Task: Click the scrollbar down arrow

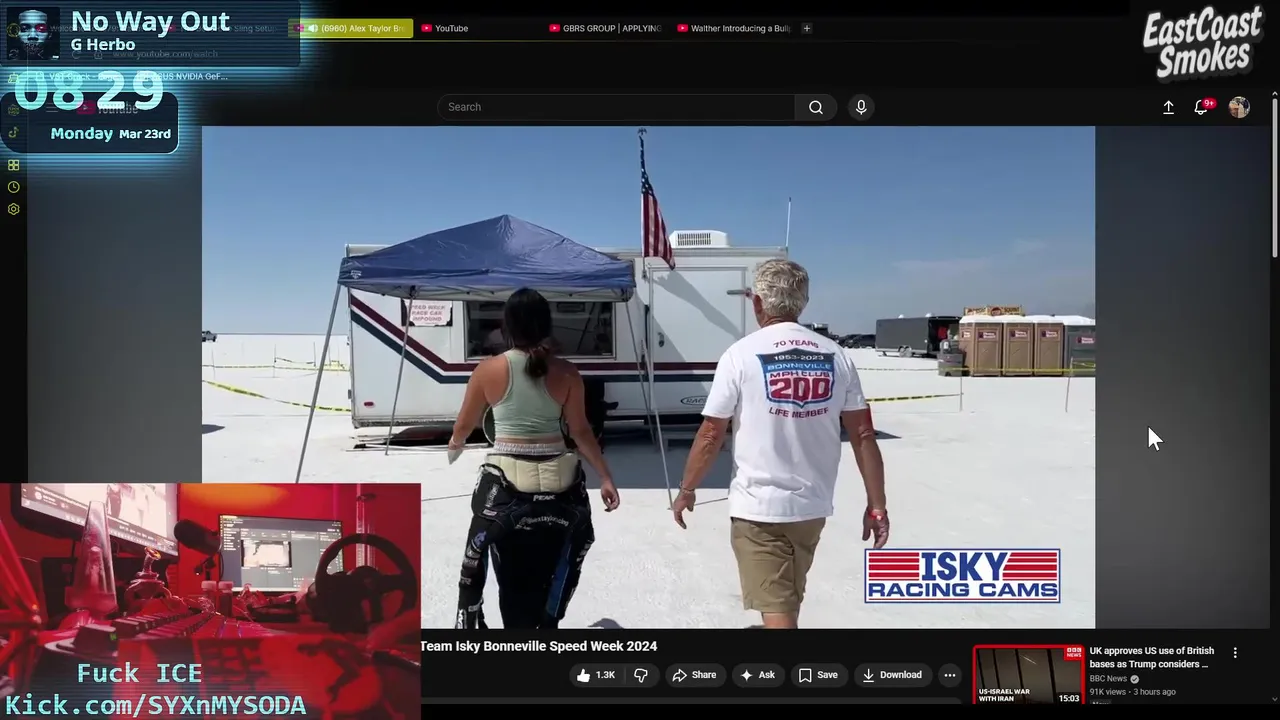Action: [1275, 701]
